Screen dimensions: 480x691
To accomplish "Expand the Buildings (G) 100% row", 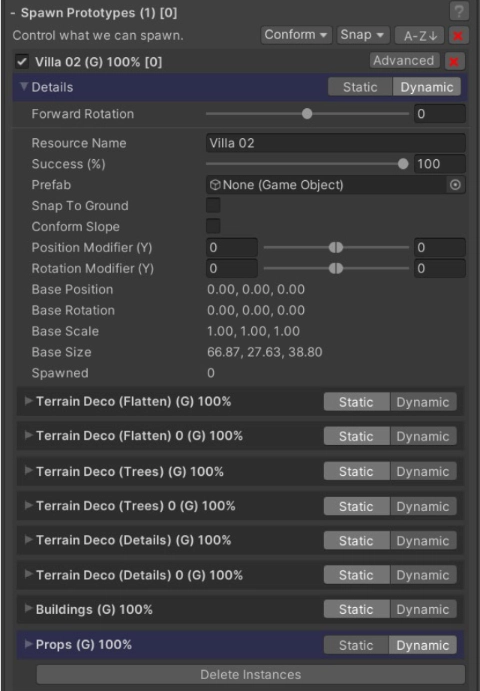I will coord(28,609).
